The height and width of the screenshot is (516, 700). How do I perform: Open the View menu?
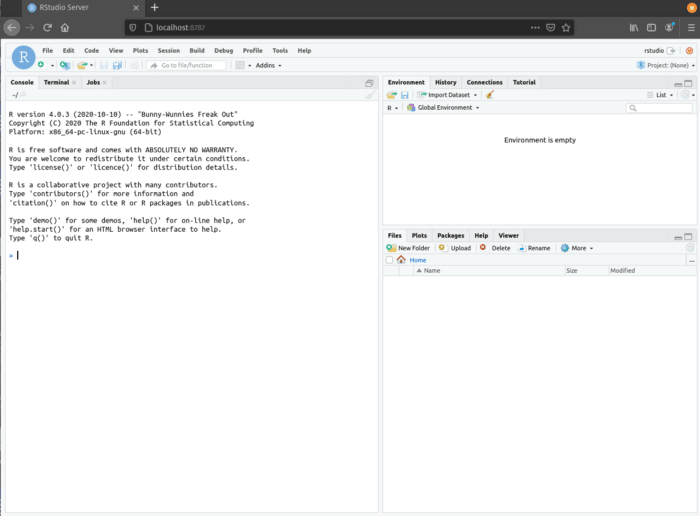116,50
